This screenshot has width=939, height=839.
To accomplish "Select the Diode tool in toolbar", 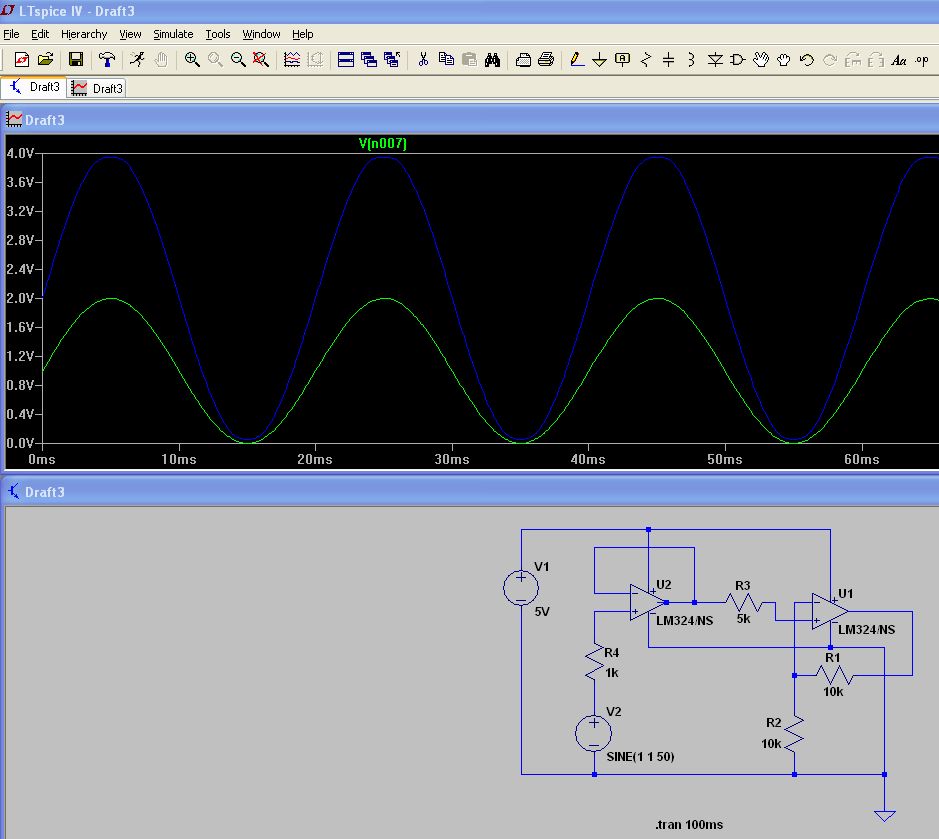I will point(715,60).
